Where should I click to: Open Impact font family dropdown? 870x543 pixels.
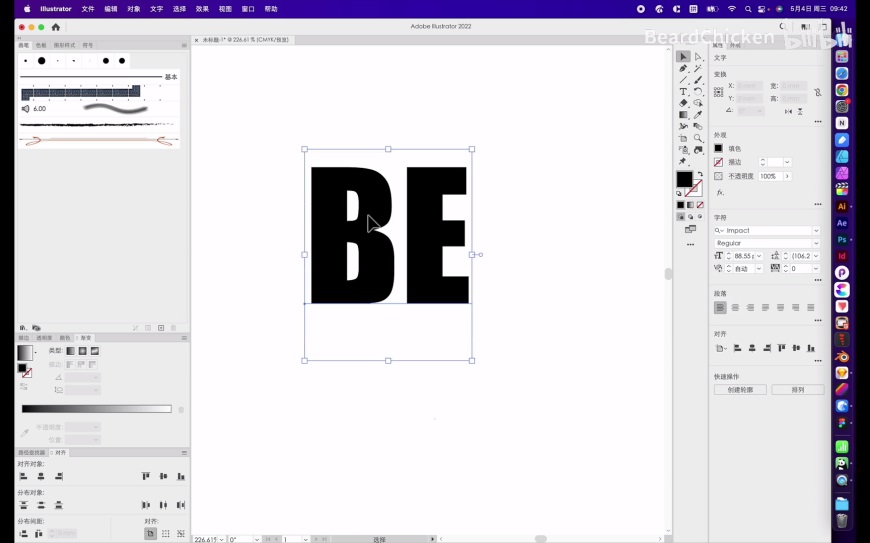click(816, 231)
